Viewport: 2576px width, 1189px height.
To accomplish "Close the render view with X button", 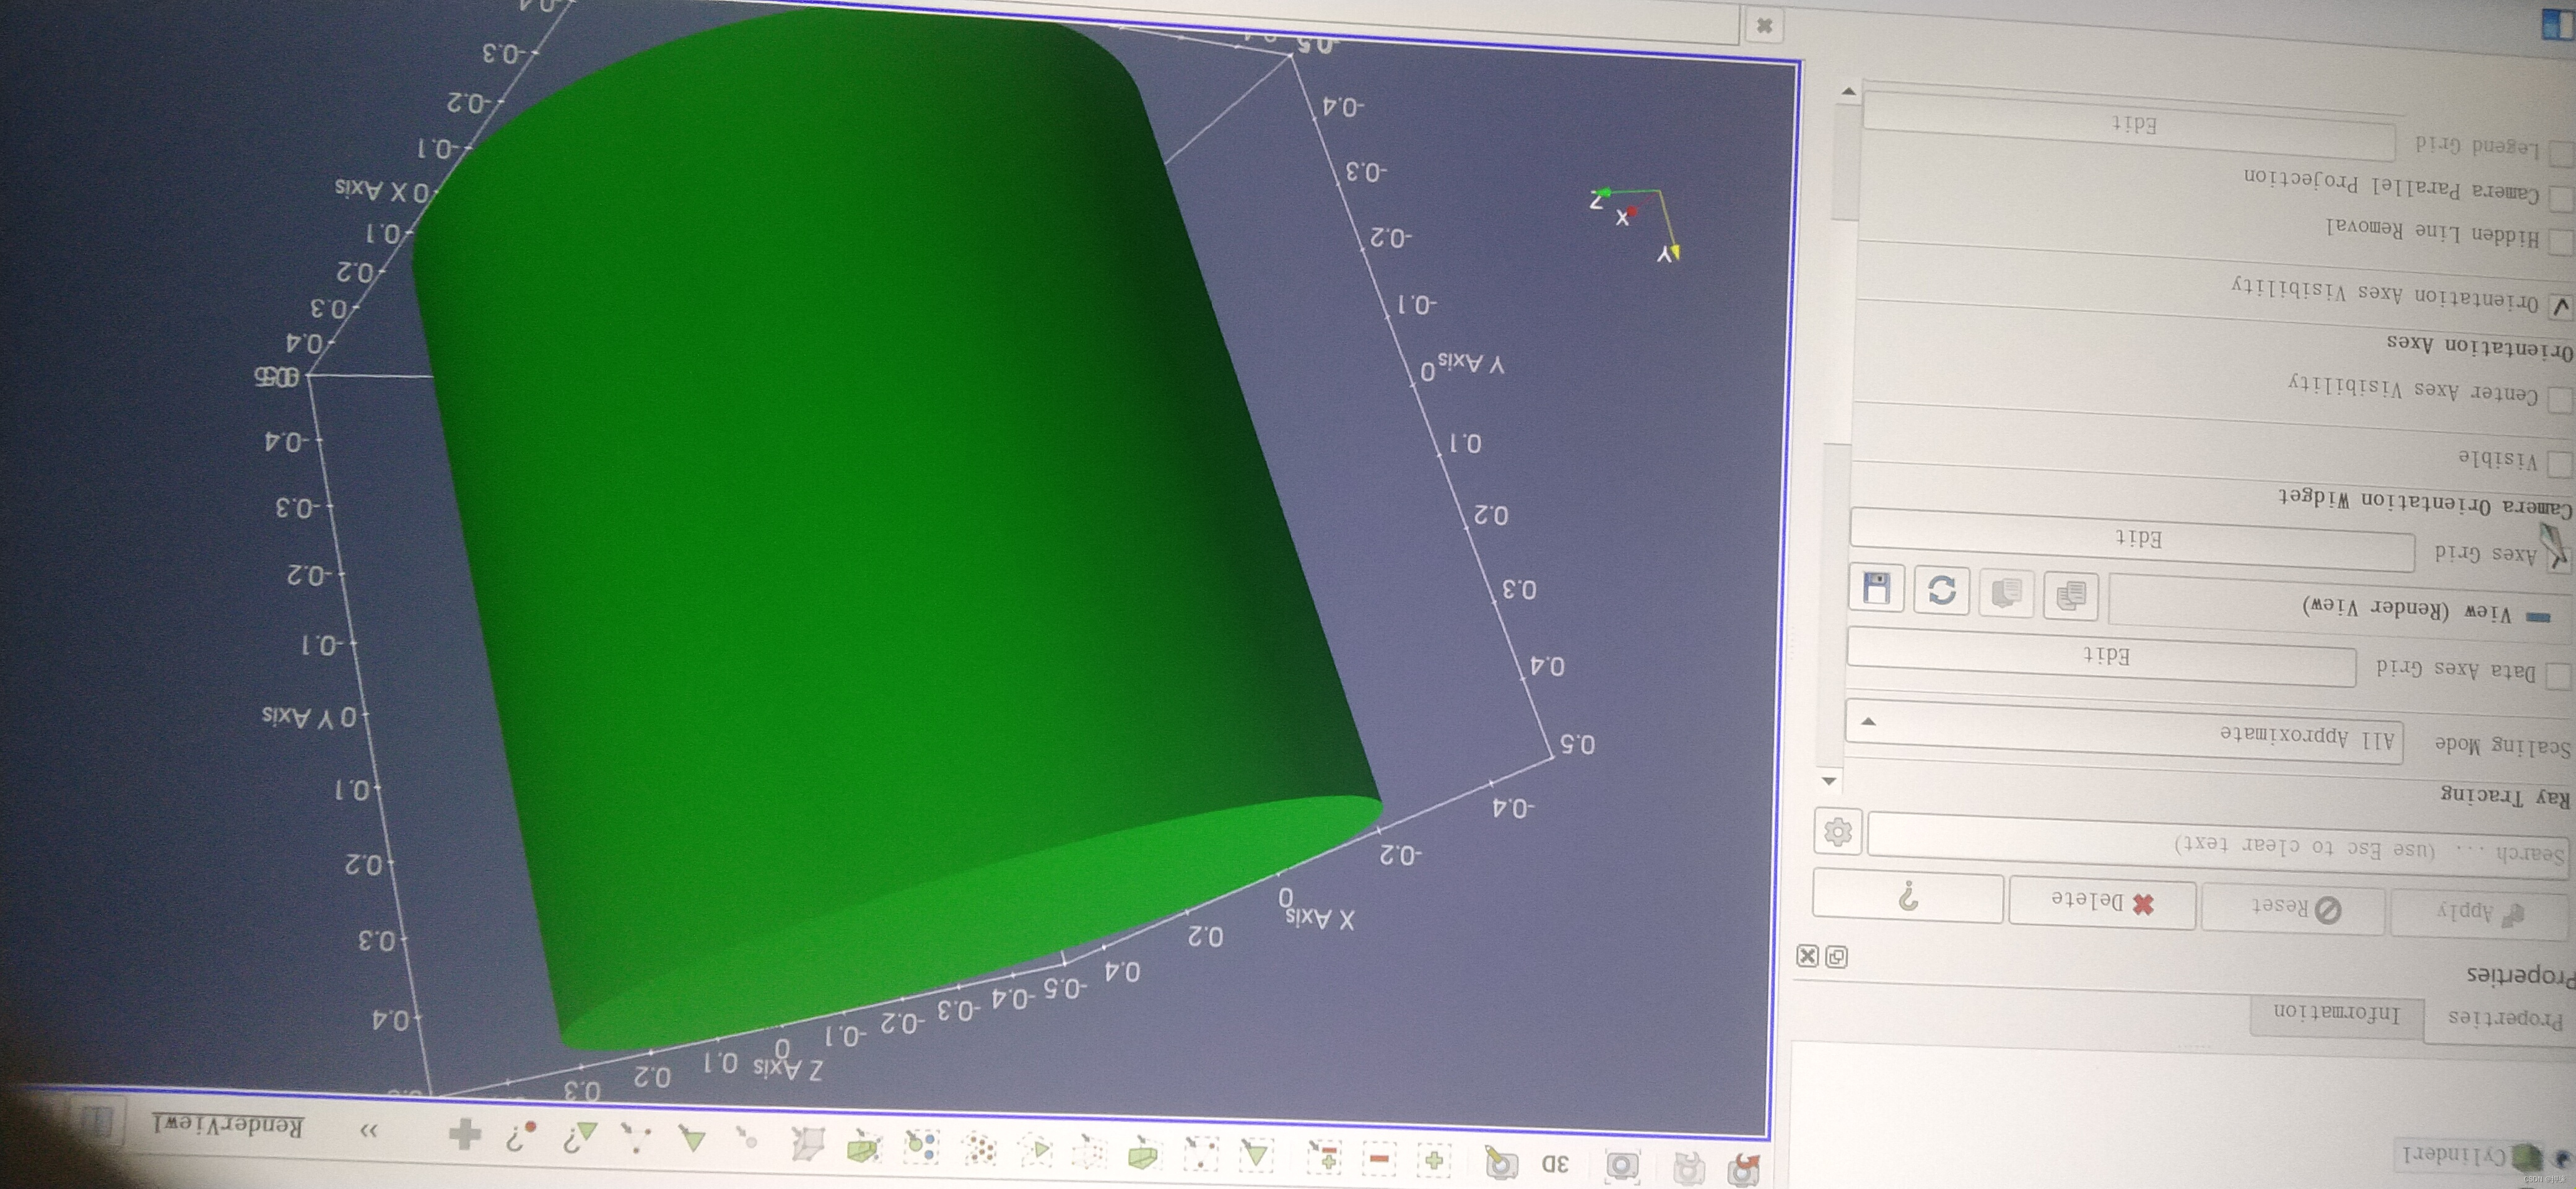I will click(1765, 26).
